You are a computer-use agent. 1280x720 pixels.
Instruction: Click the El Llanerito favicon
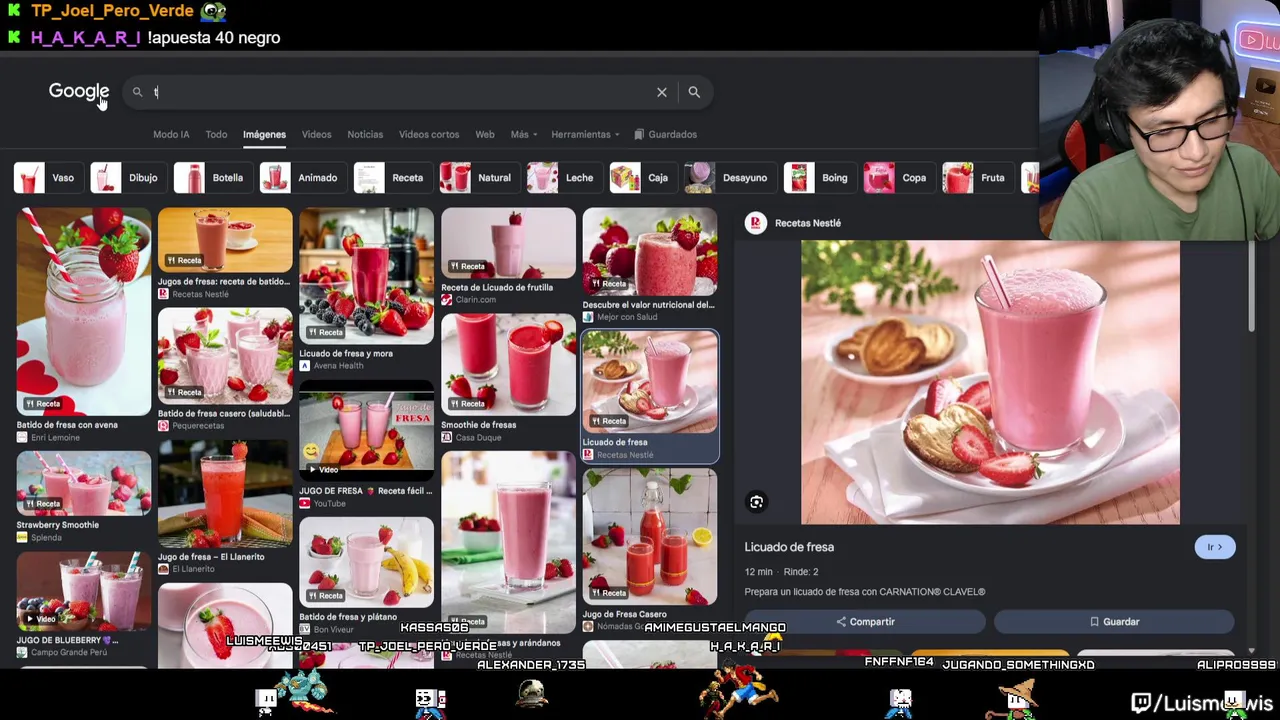click(163, 569)
